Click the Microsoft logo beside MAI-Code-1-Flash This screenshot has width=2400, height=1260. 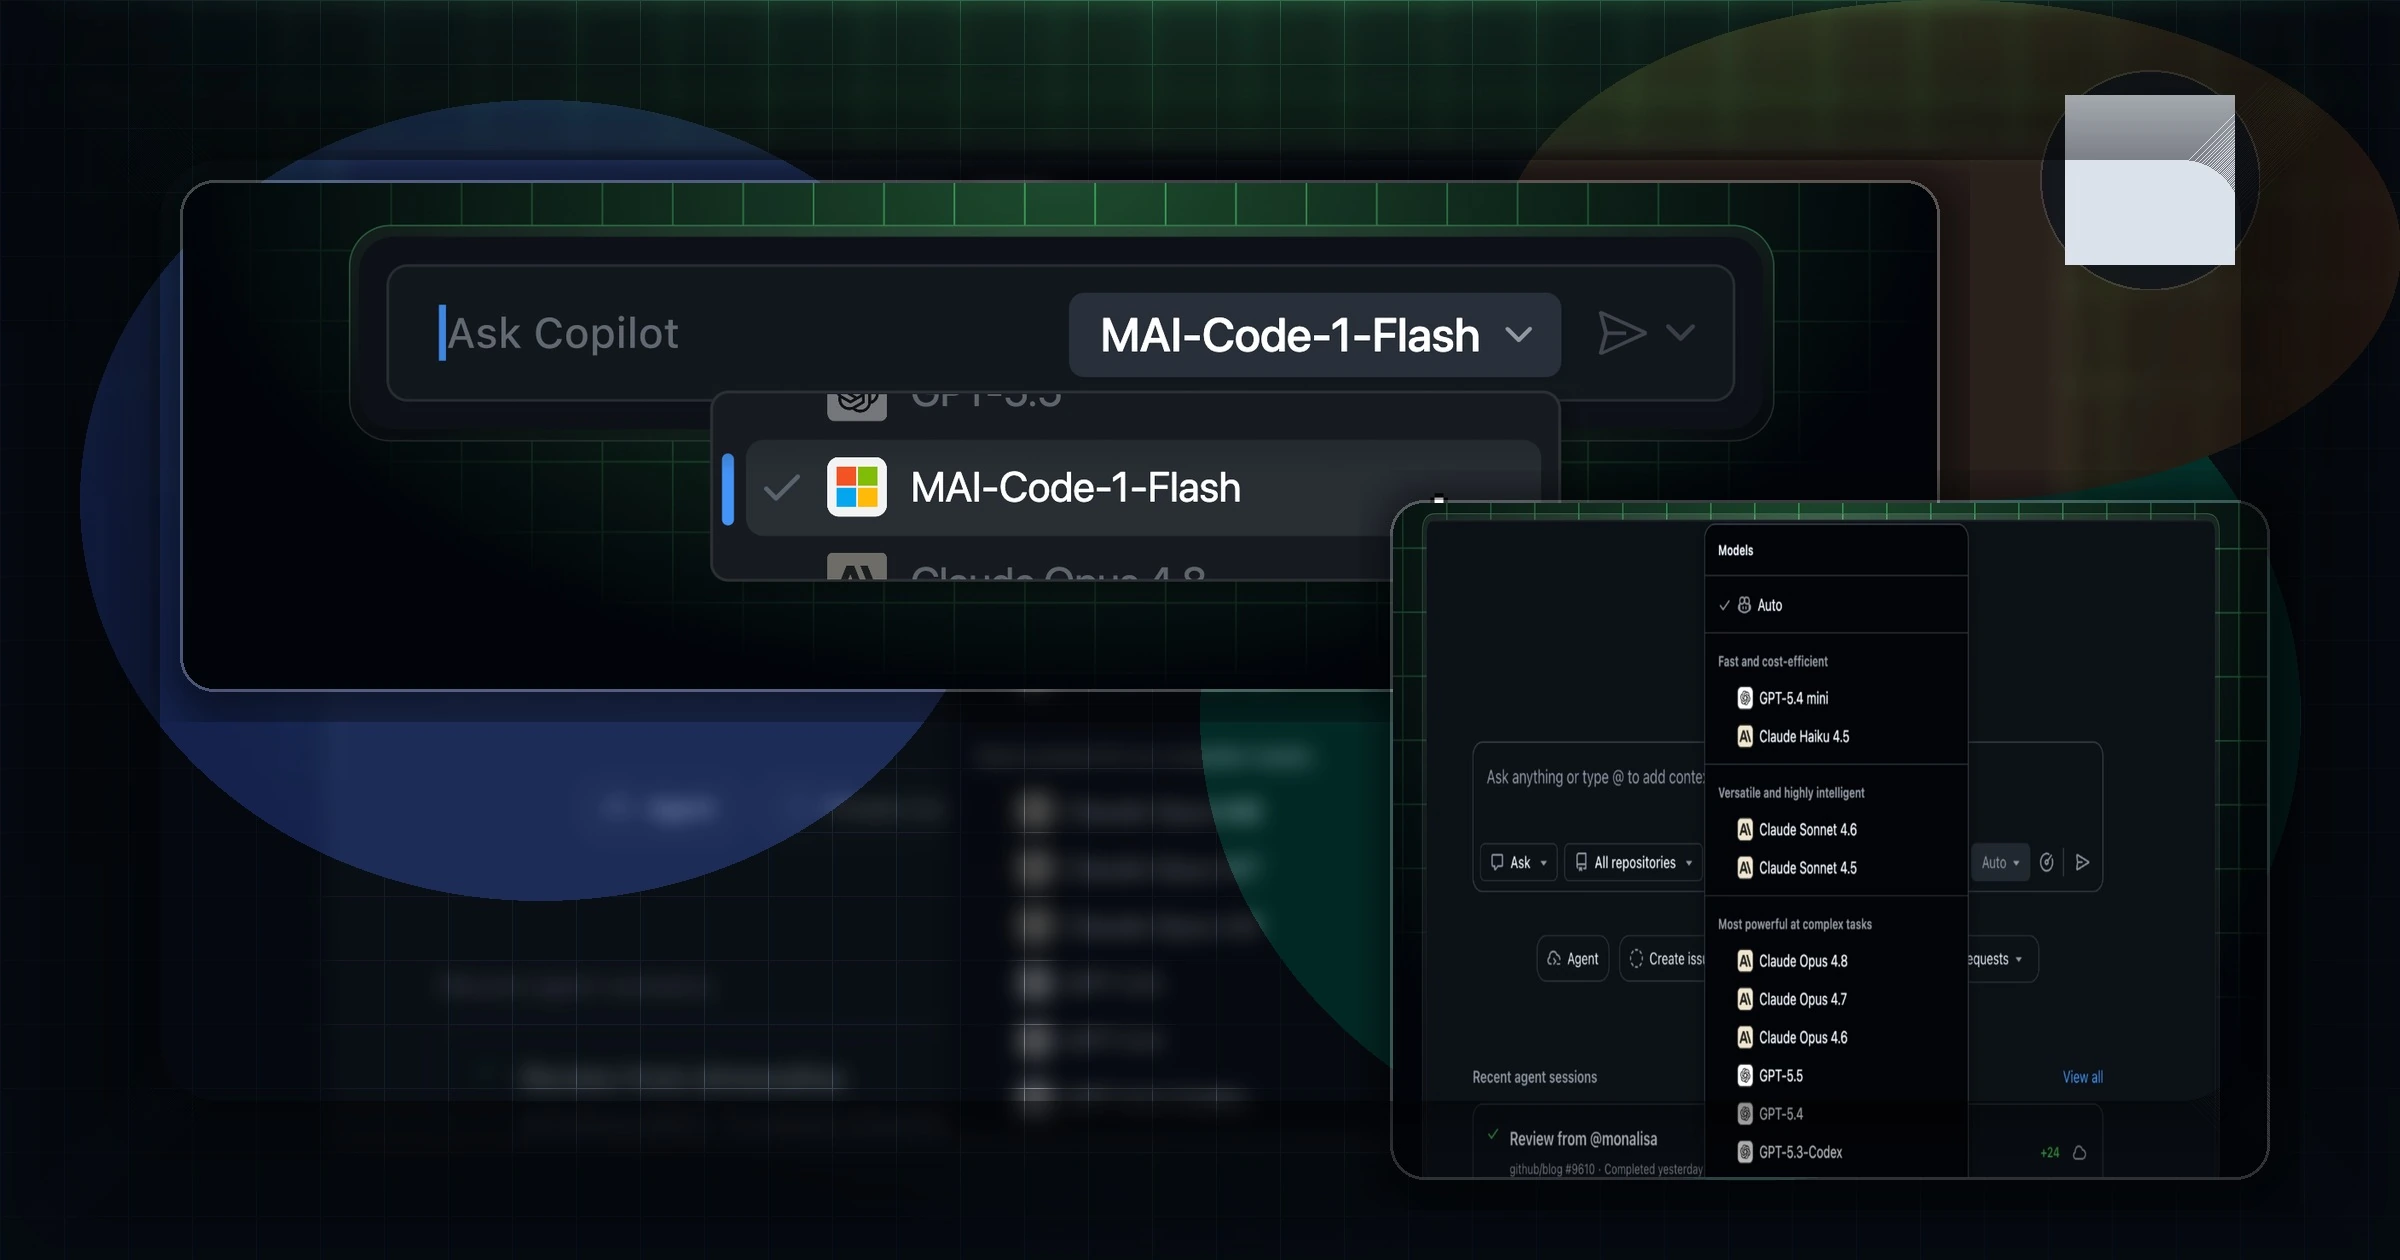pyautogui.click(x=857, y=487)
